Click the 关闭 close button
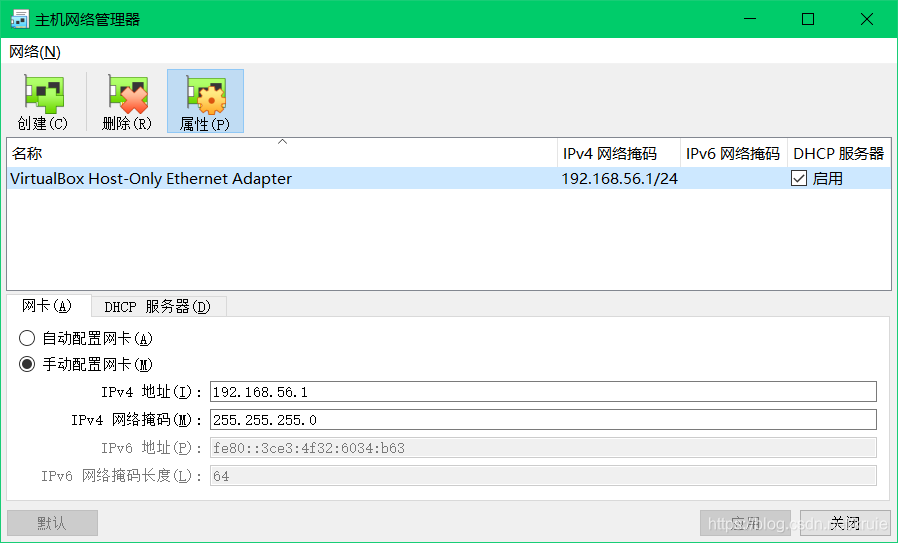 [x=845, y=523]
